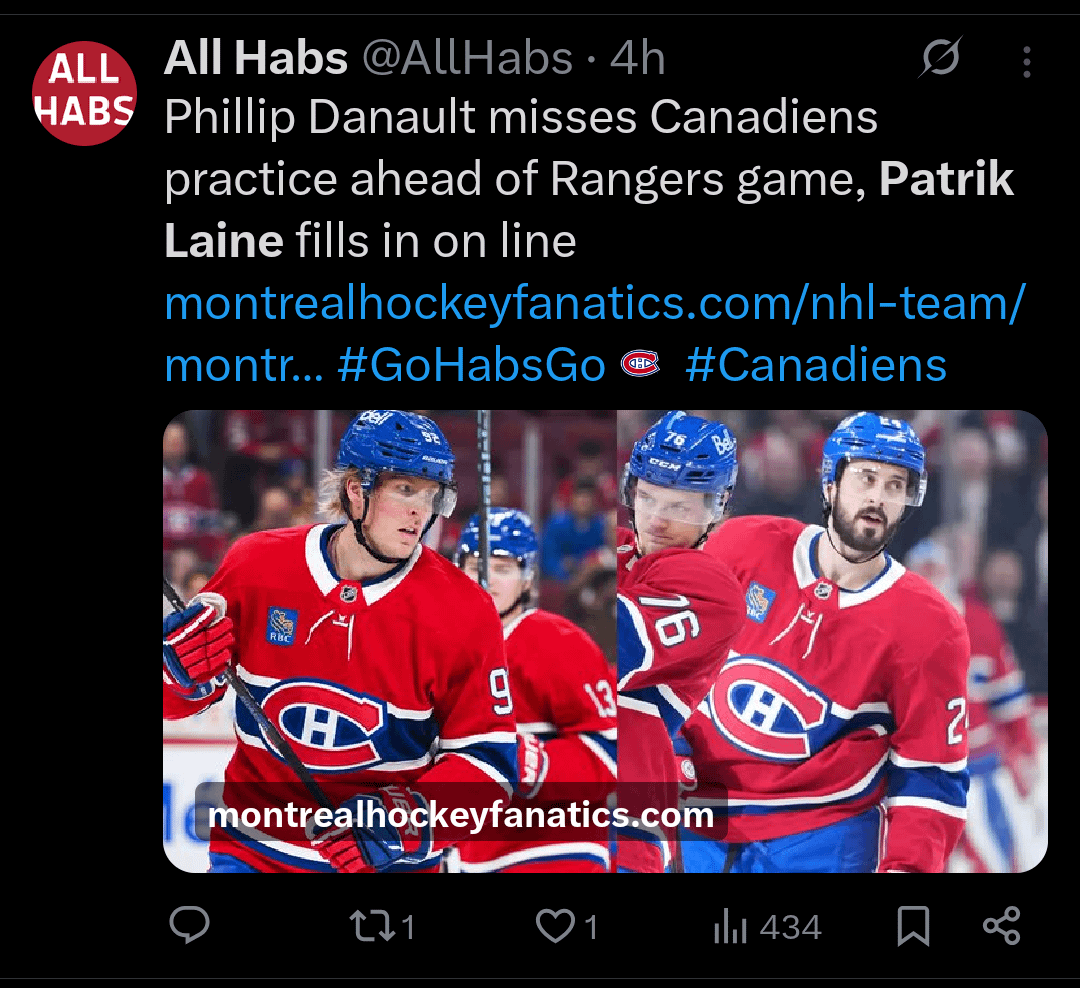Open the montrealhockeyfanatics.com/nhl-team link
1080x988 pixels.
594,303
